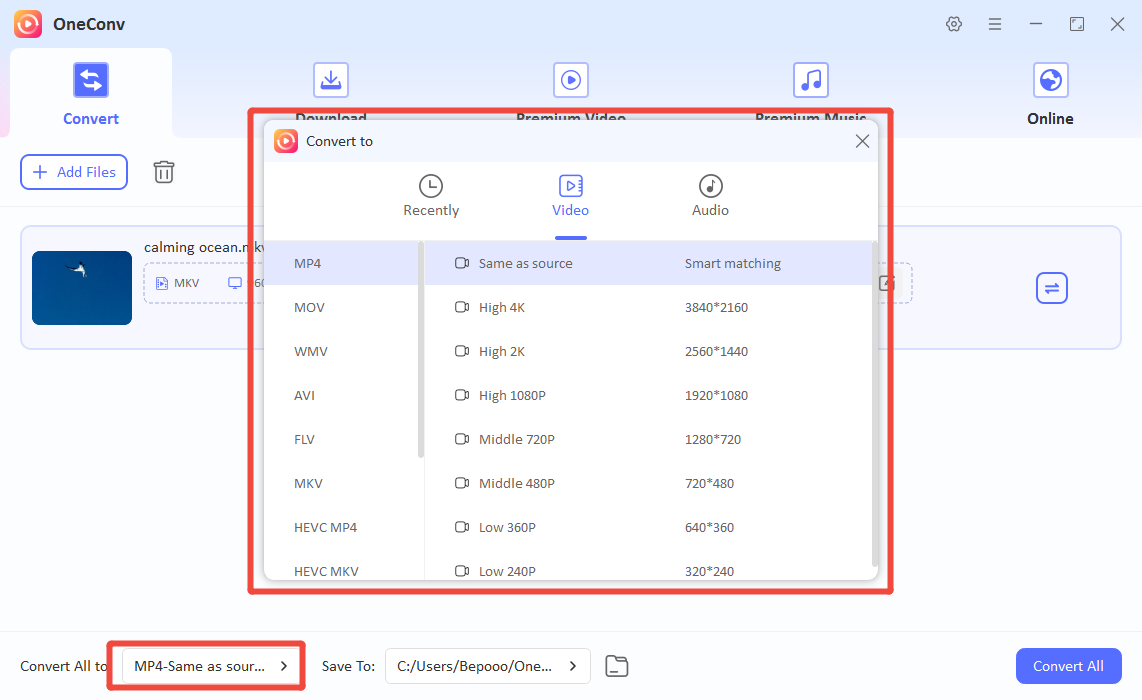Close the Convert to dialog

862,141
